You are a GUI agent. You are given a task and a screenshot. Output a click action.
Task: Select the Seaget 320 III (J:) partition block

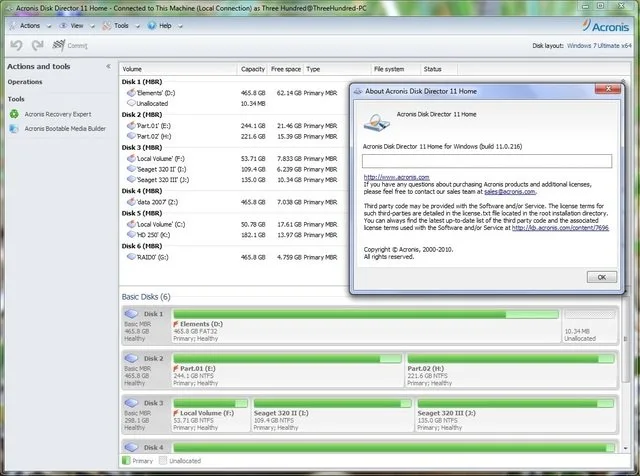(515, 415)
